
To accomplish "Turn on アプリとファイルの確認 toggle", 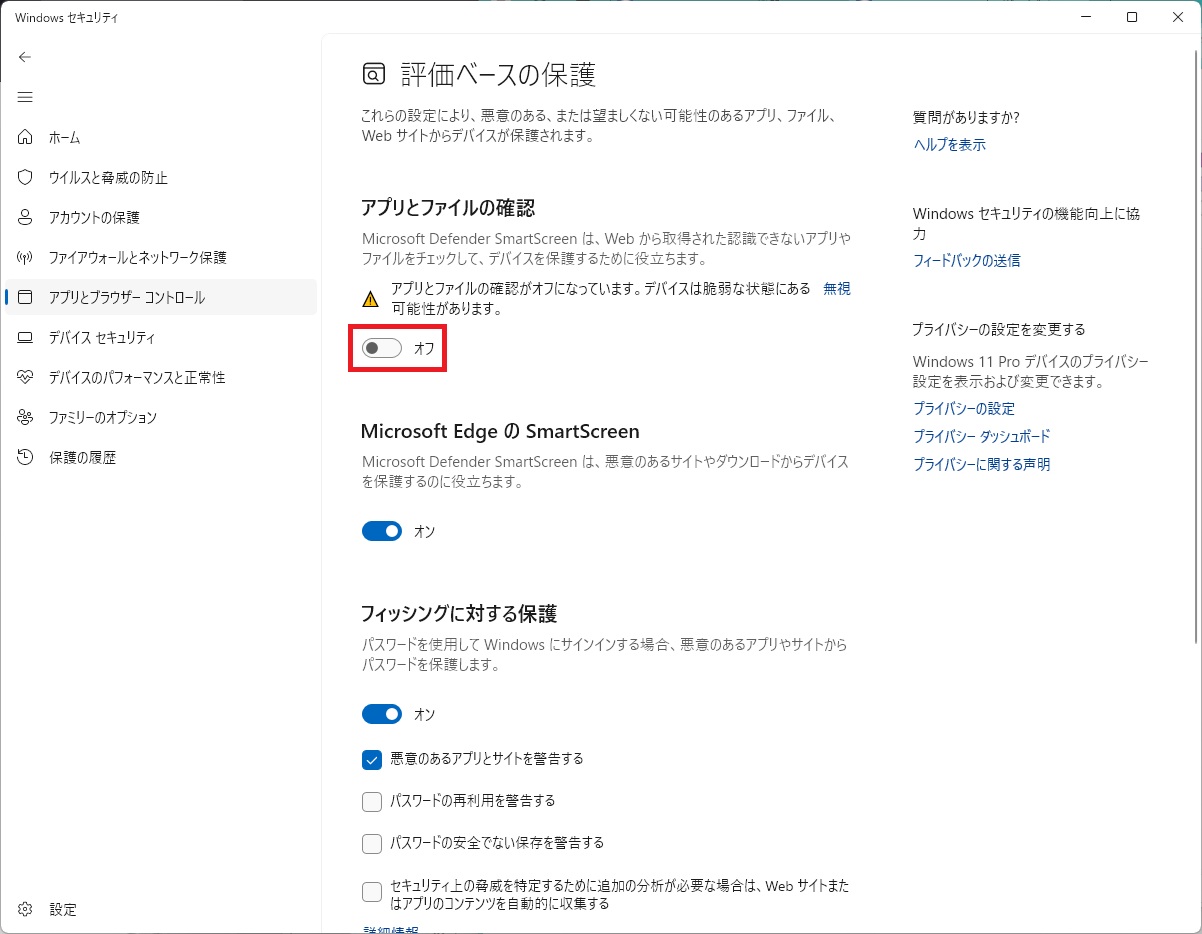I will 382,348.
